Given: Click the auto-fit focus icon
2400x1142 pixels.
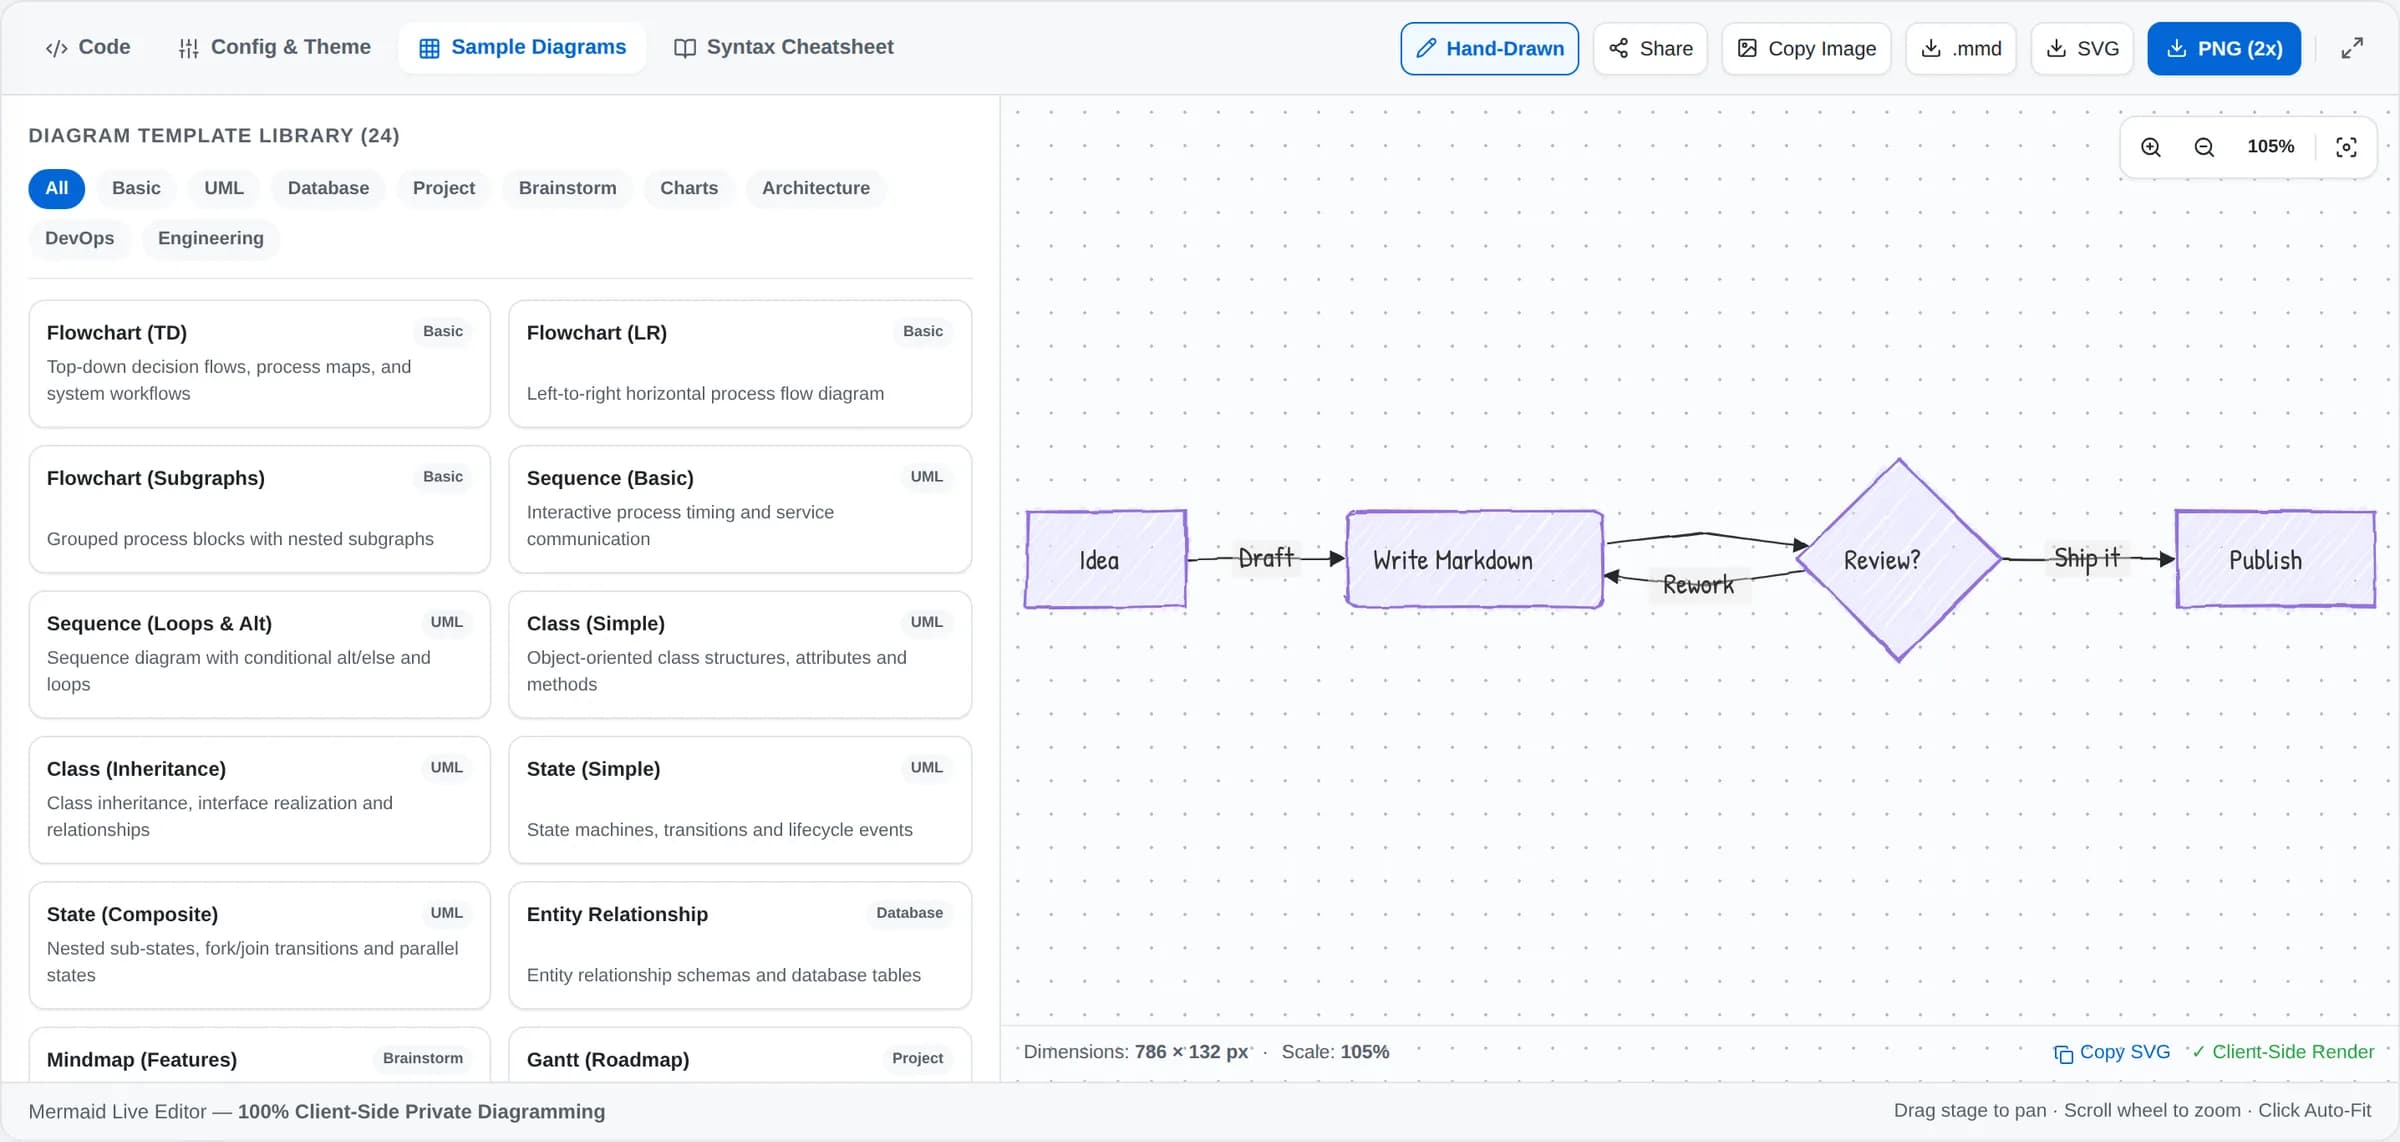Looking at the screenshot, I should pyautogui.click(x=2346, y=147).
